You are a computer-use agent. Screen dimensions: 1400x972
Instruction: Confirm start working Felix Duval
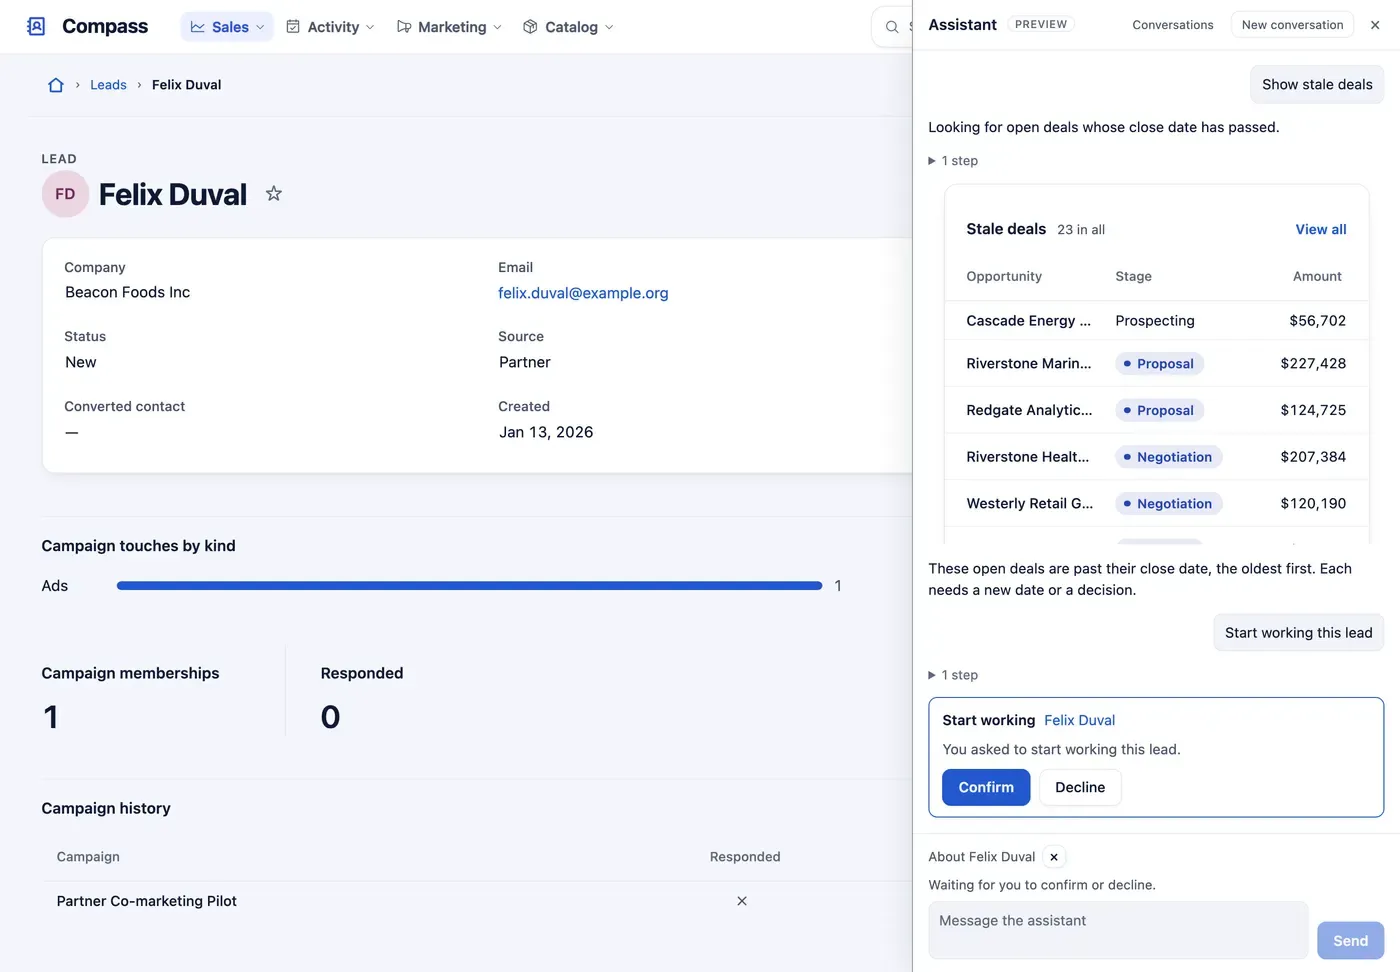[x=986, y=787]
